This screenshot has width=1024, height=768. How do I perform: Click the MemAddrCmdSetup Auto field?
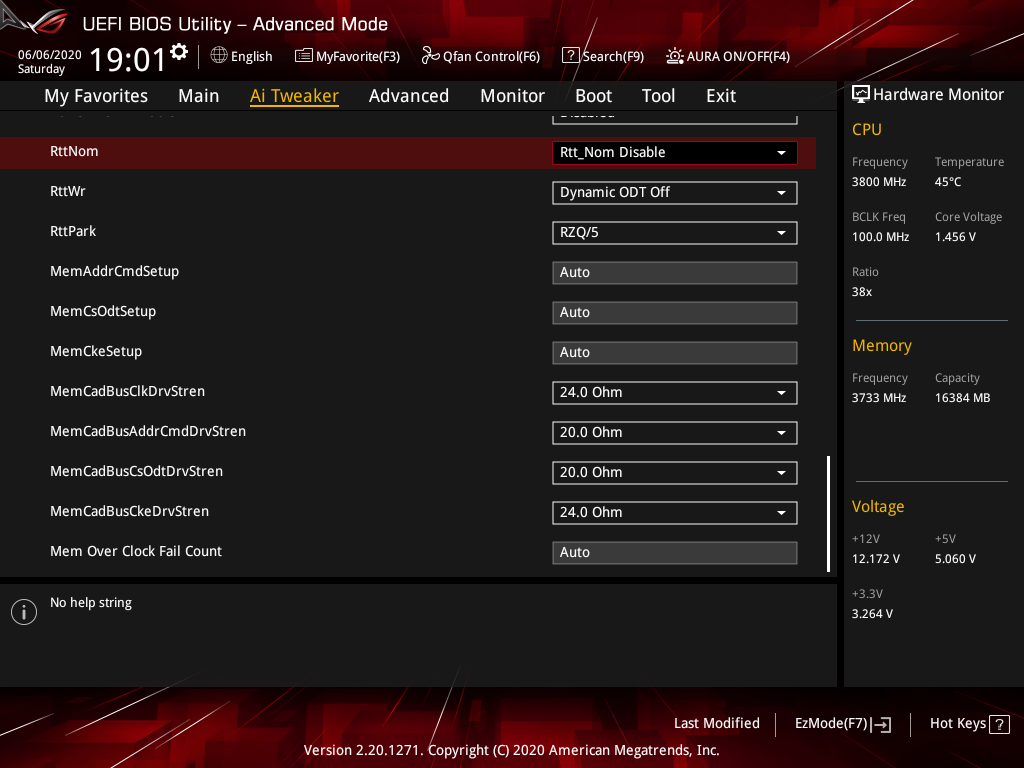[675, 272]
